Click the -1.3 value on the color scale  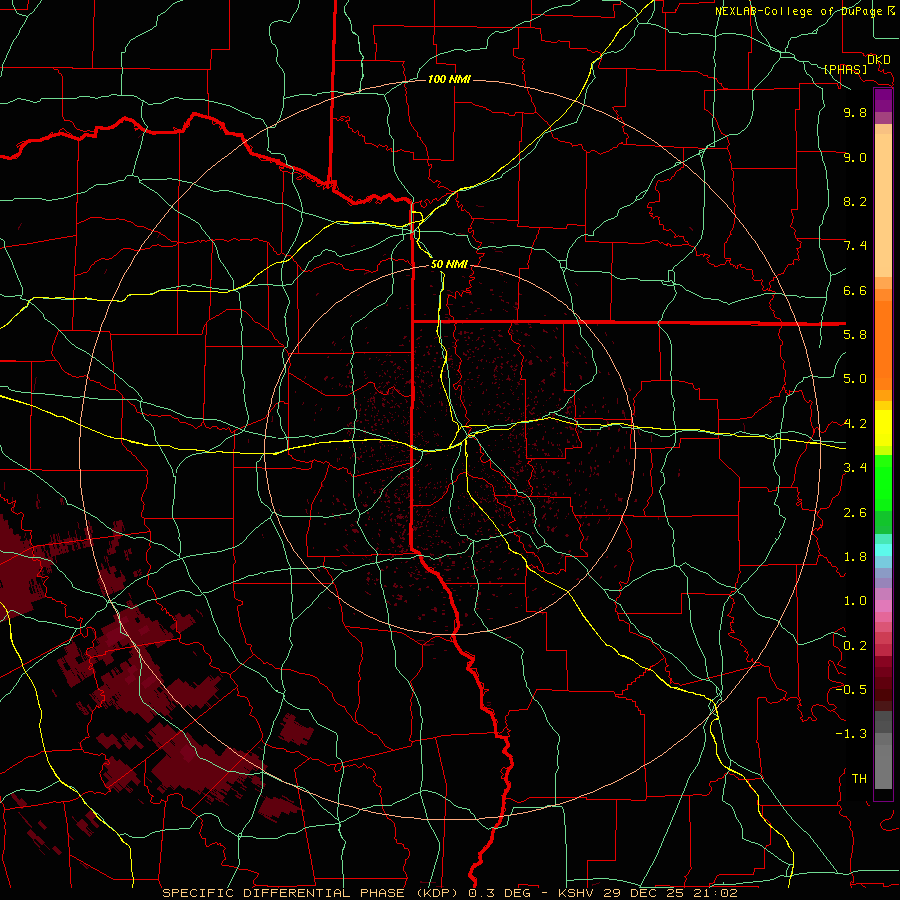click(x=851, y=734)
